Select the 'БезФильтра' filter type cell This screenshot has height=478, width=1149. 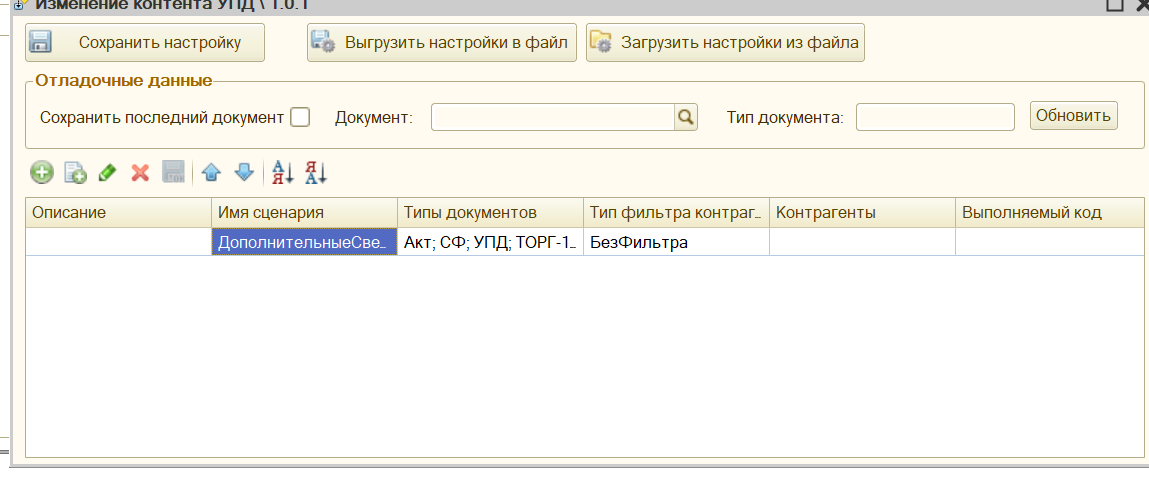click(675, 242)
